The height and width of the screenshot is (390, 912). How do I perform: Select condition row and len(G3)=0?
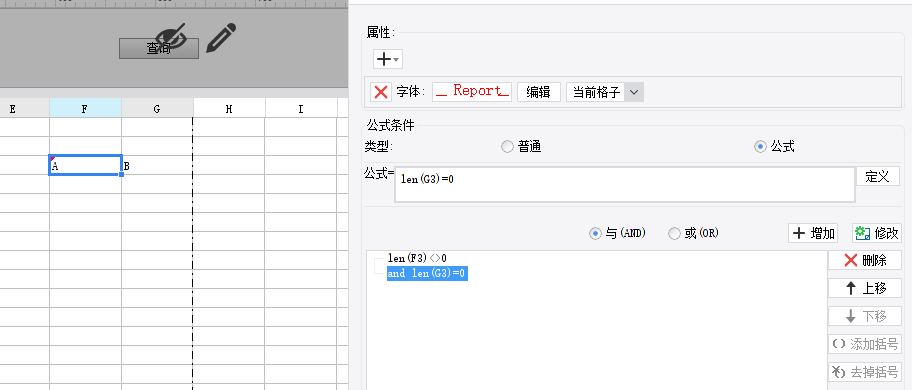coord(428,274)
